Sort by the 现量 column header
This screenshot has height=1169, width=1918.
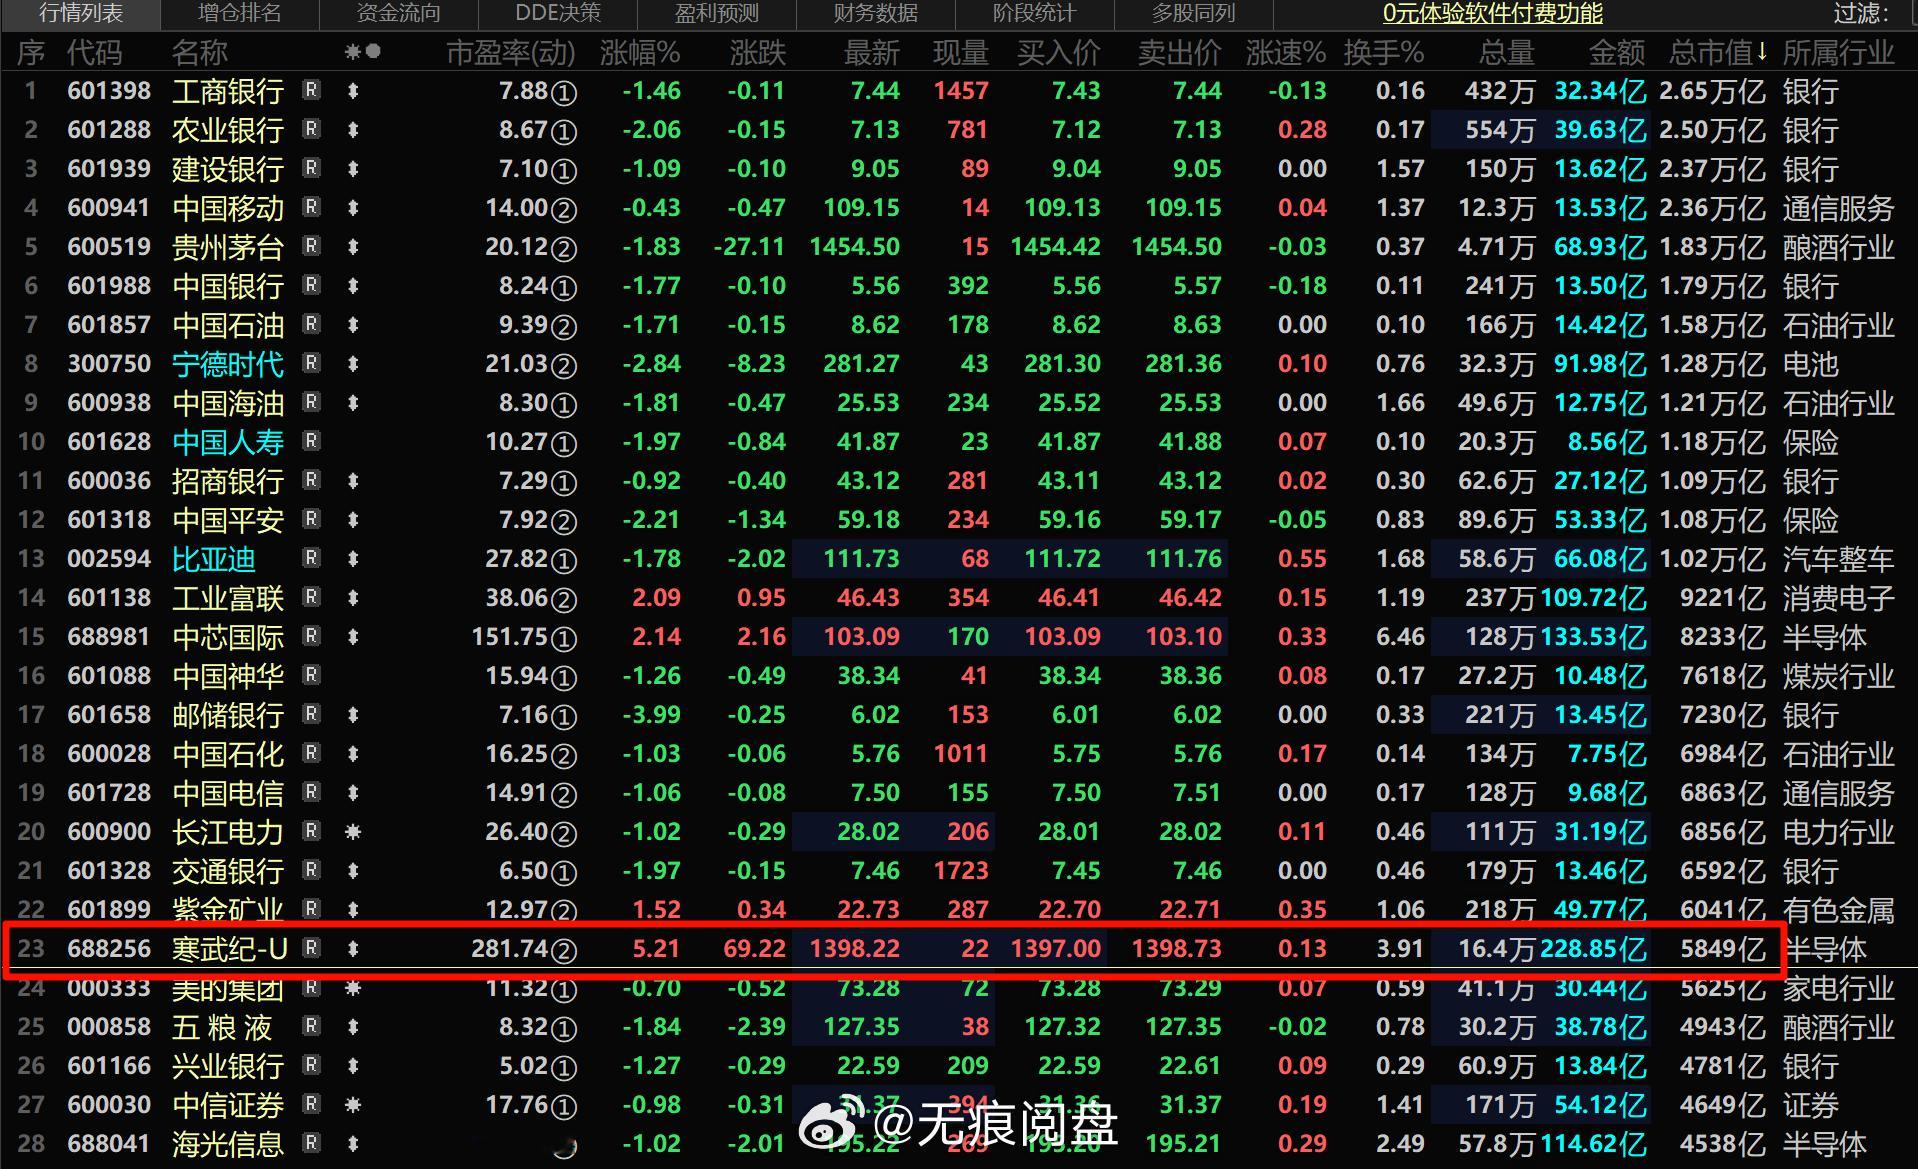tap(960, 52)
